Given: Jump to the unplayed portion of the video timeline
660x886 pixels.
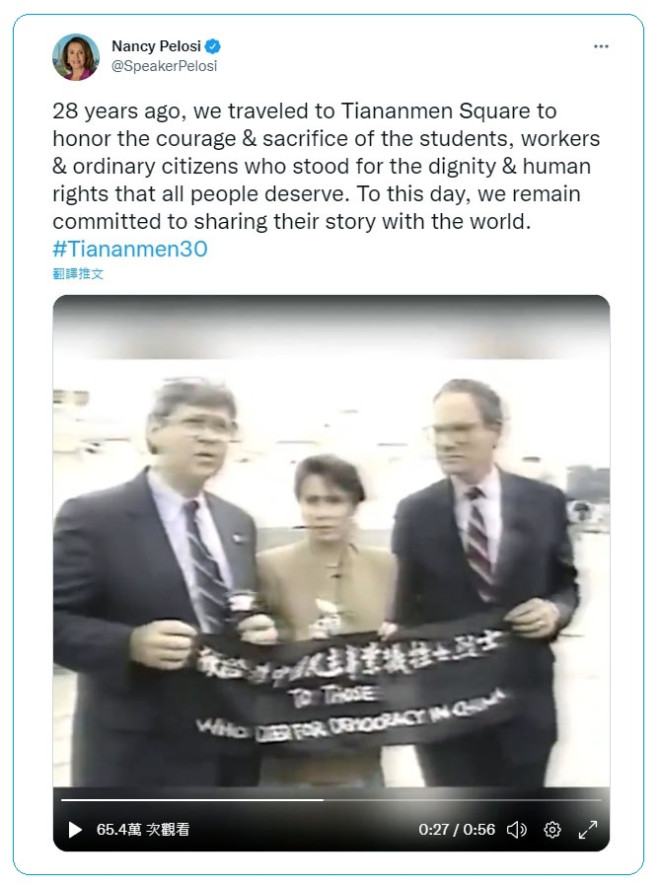Looking at the screenshot, I should pos(463,800).
